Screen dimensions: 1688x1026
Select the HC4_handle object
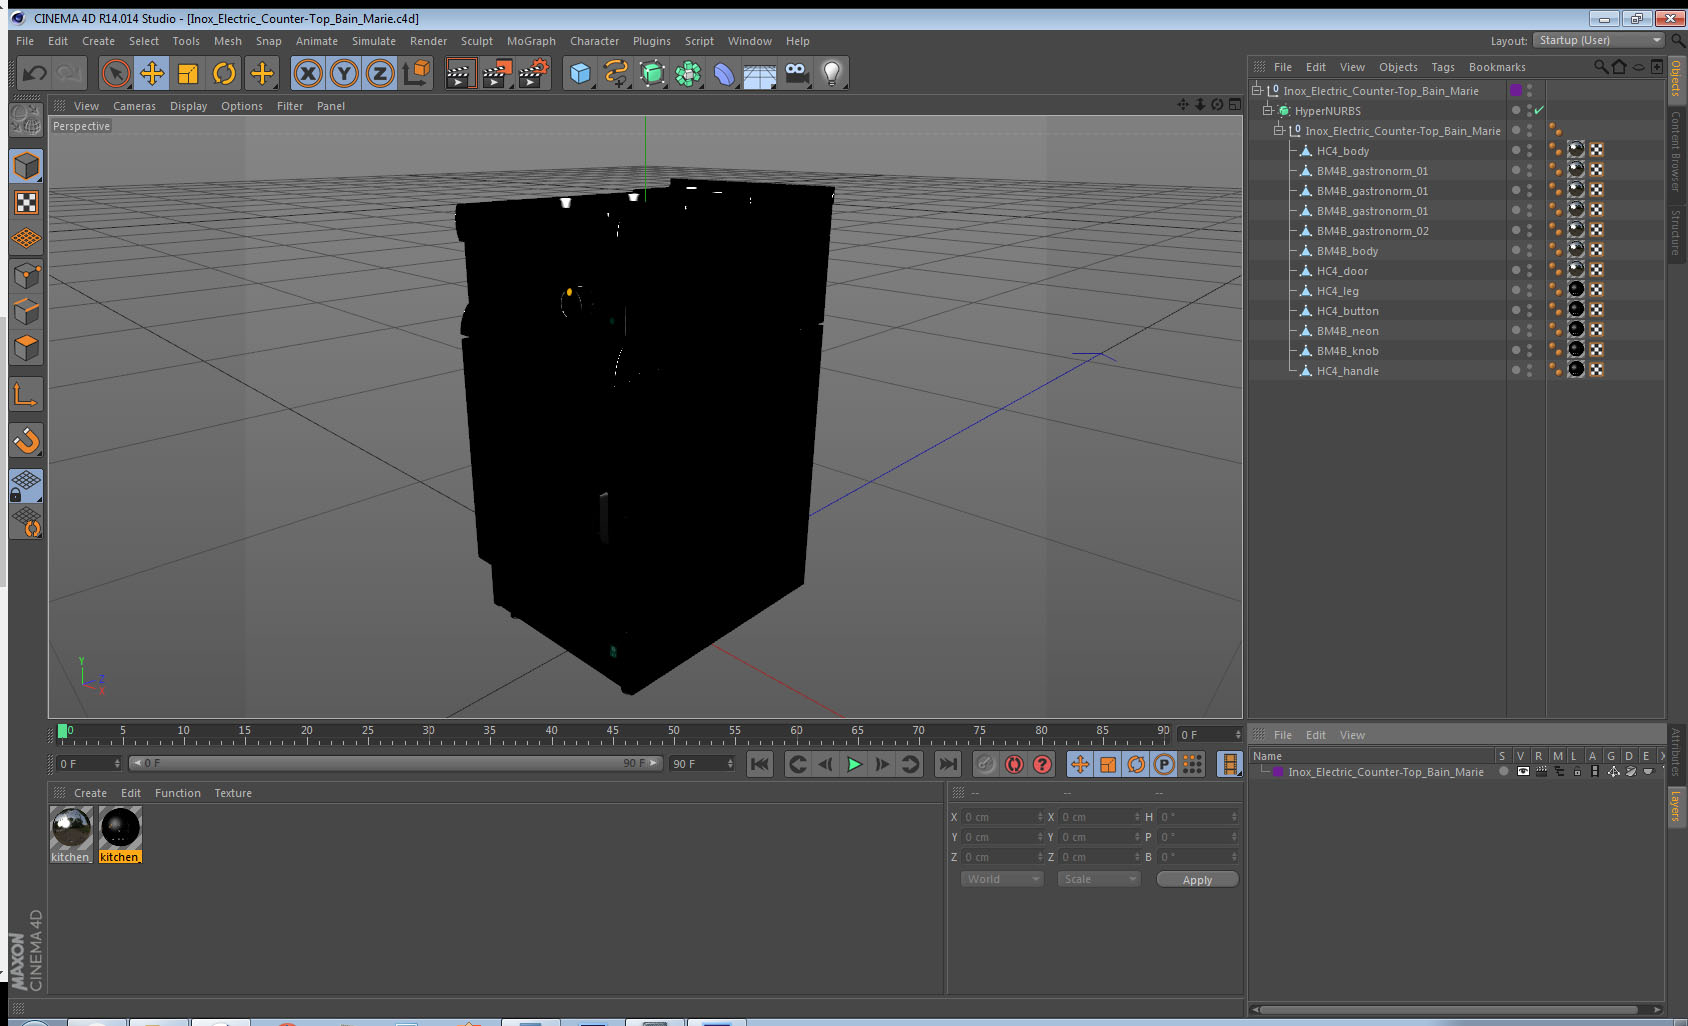(1347, 371)
